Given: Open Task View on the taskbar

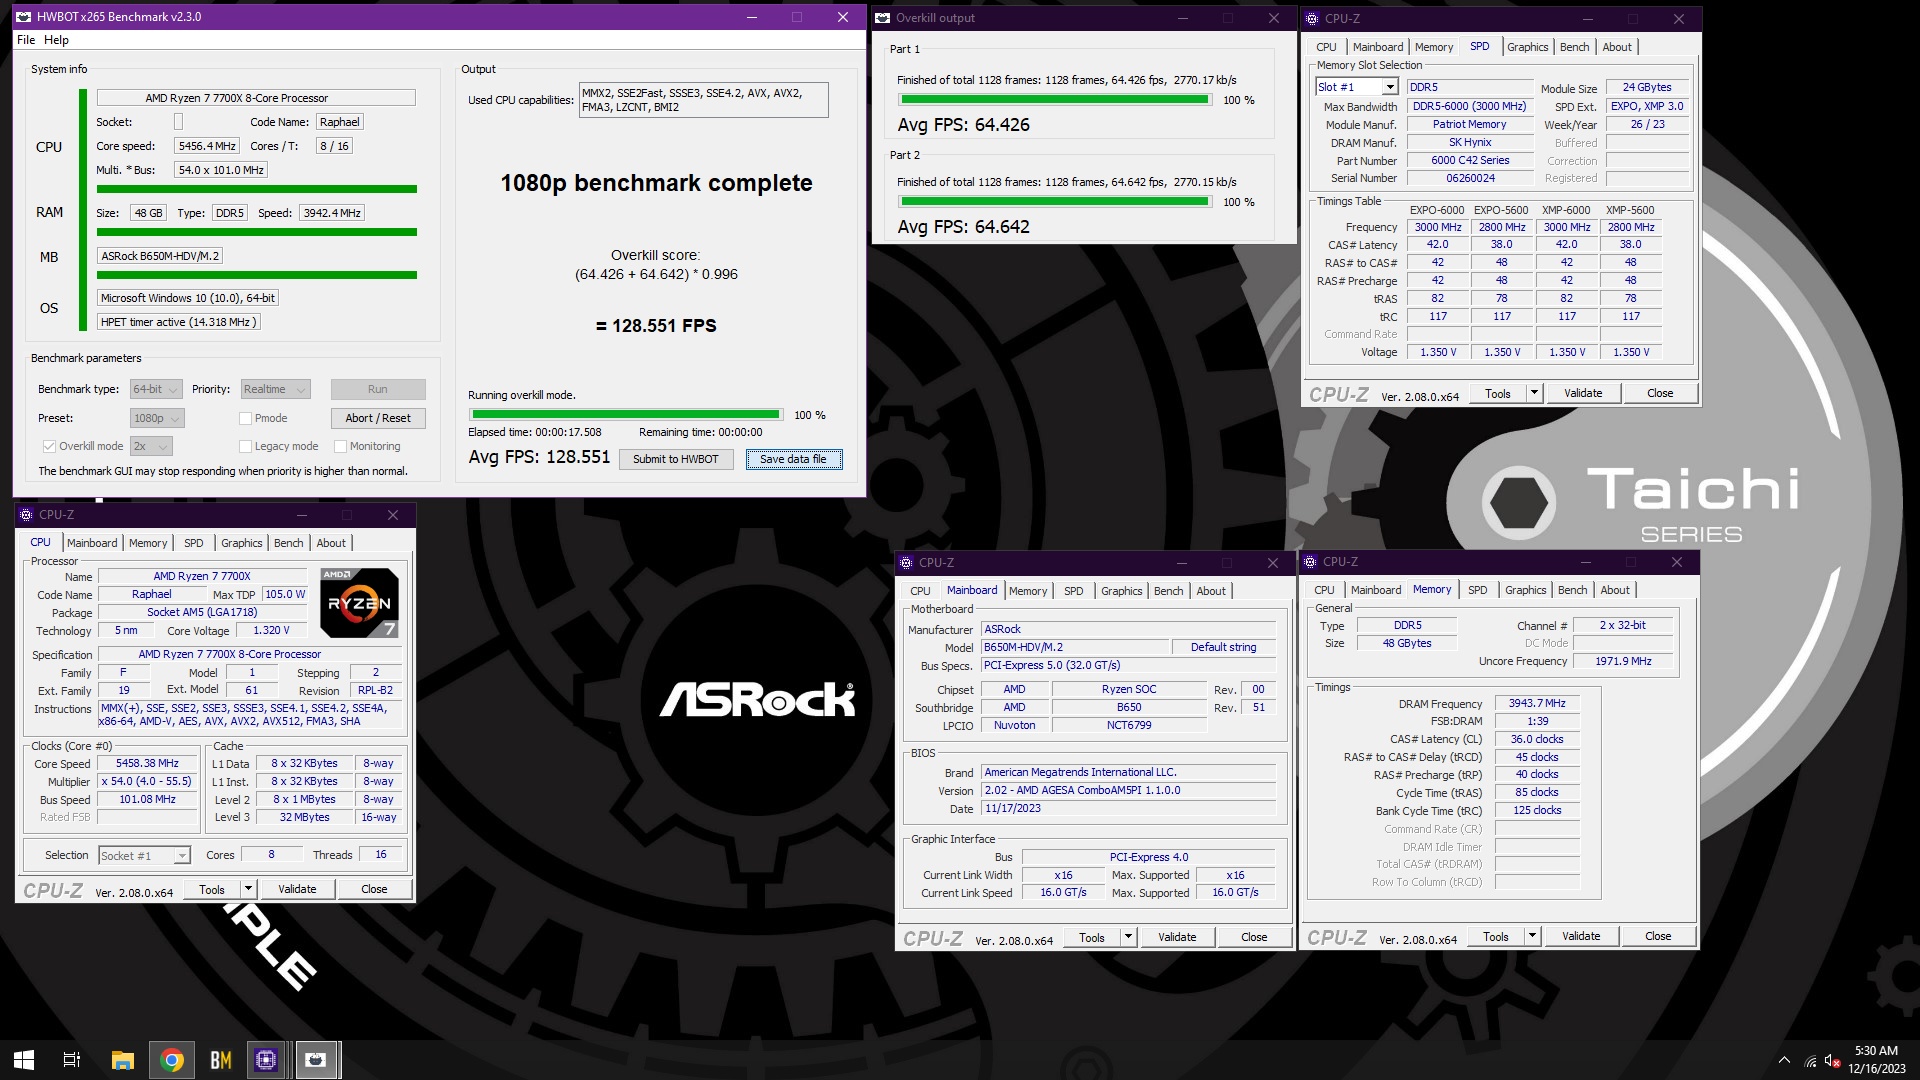Looking at the screenshot, I should 72,1060.
